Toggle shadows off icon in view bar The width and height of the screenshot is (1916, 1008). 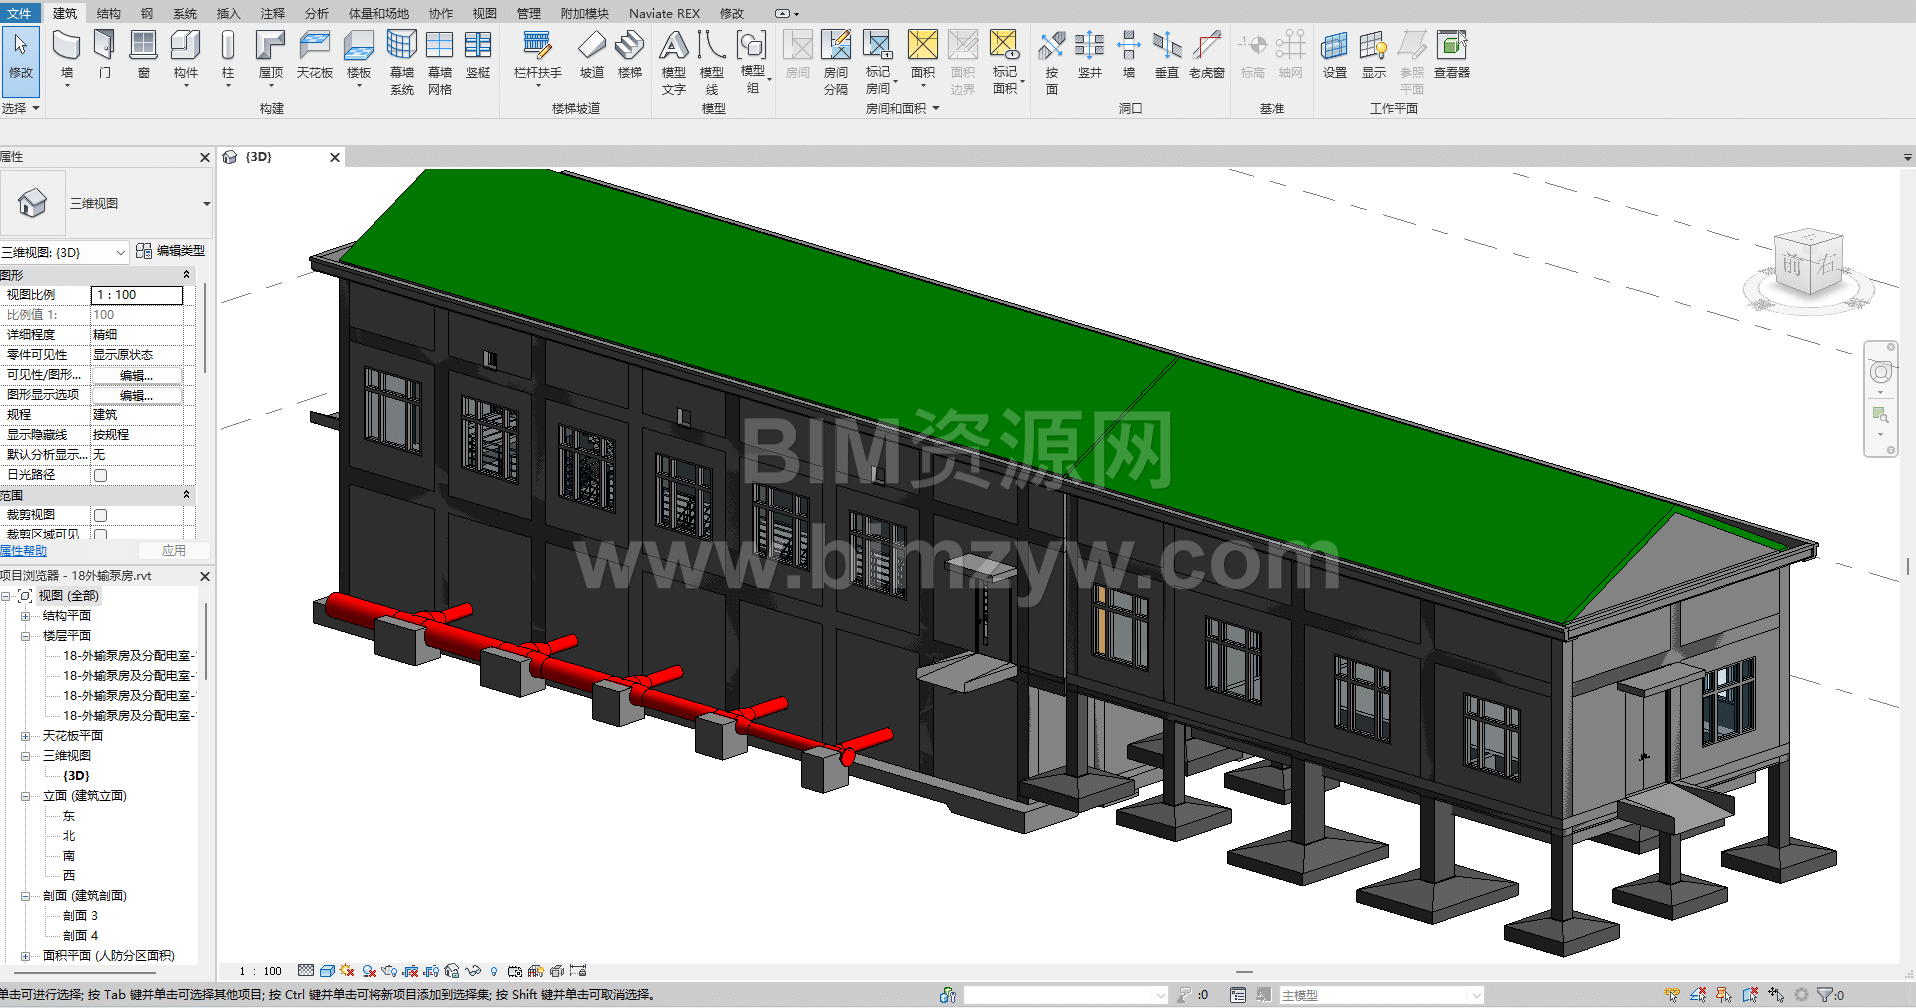point(369,971)
